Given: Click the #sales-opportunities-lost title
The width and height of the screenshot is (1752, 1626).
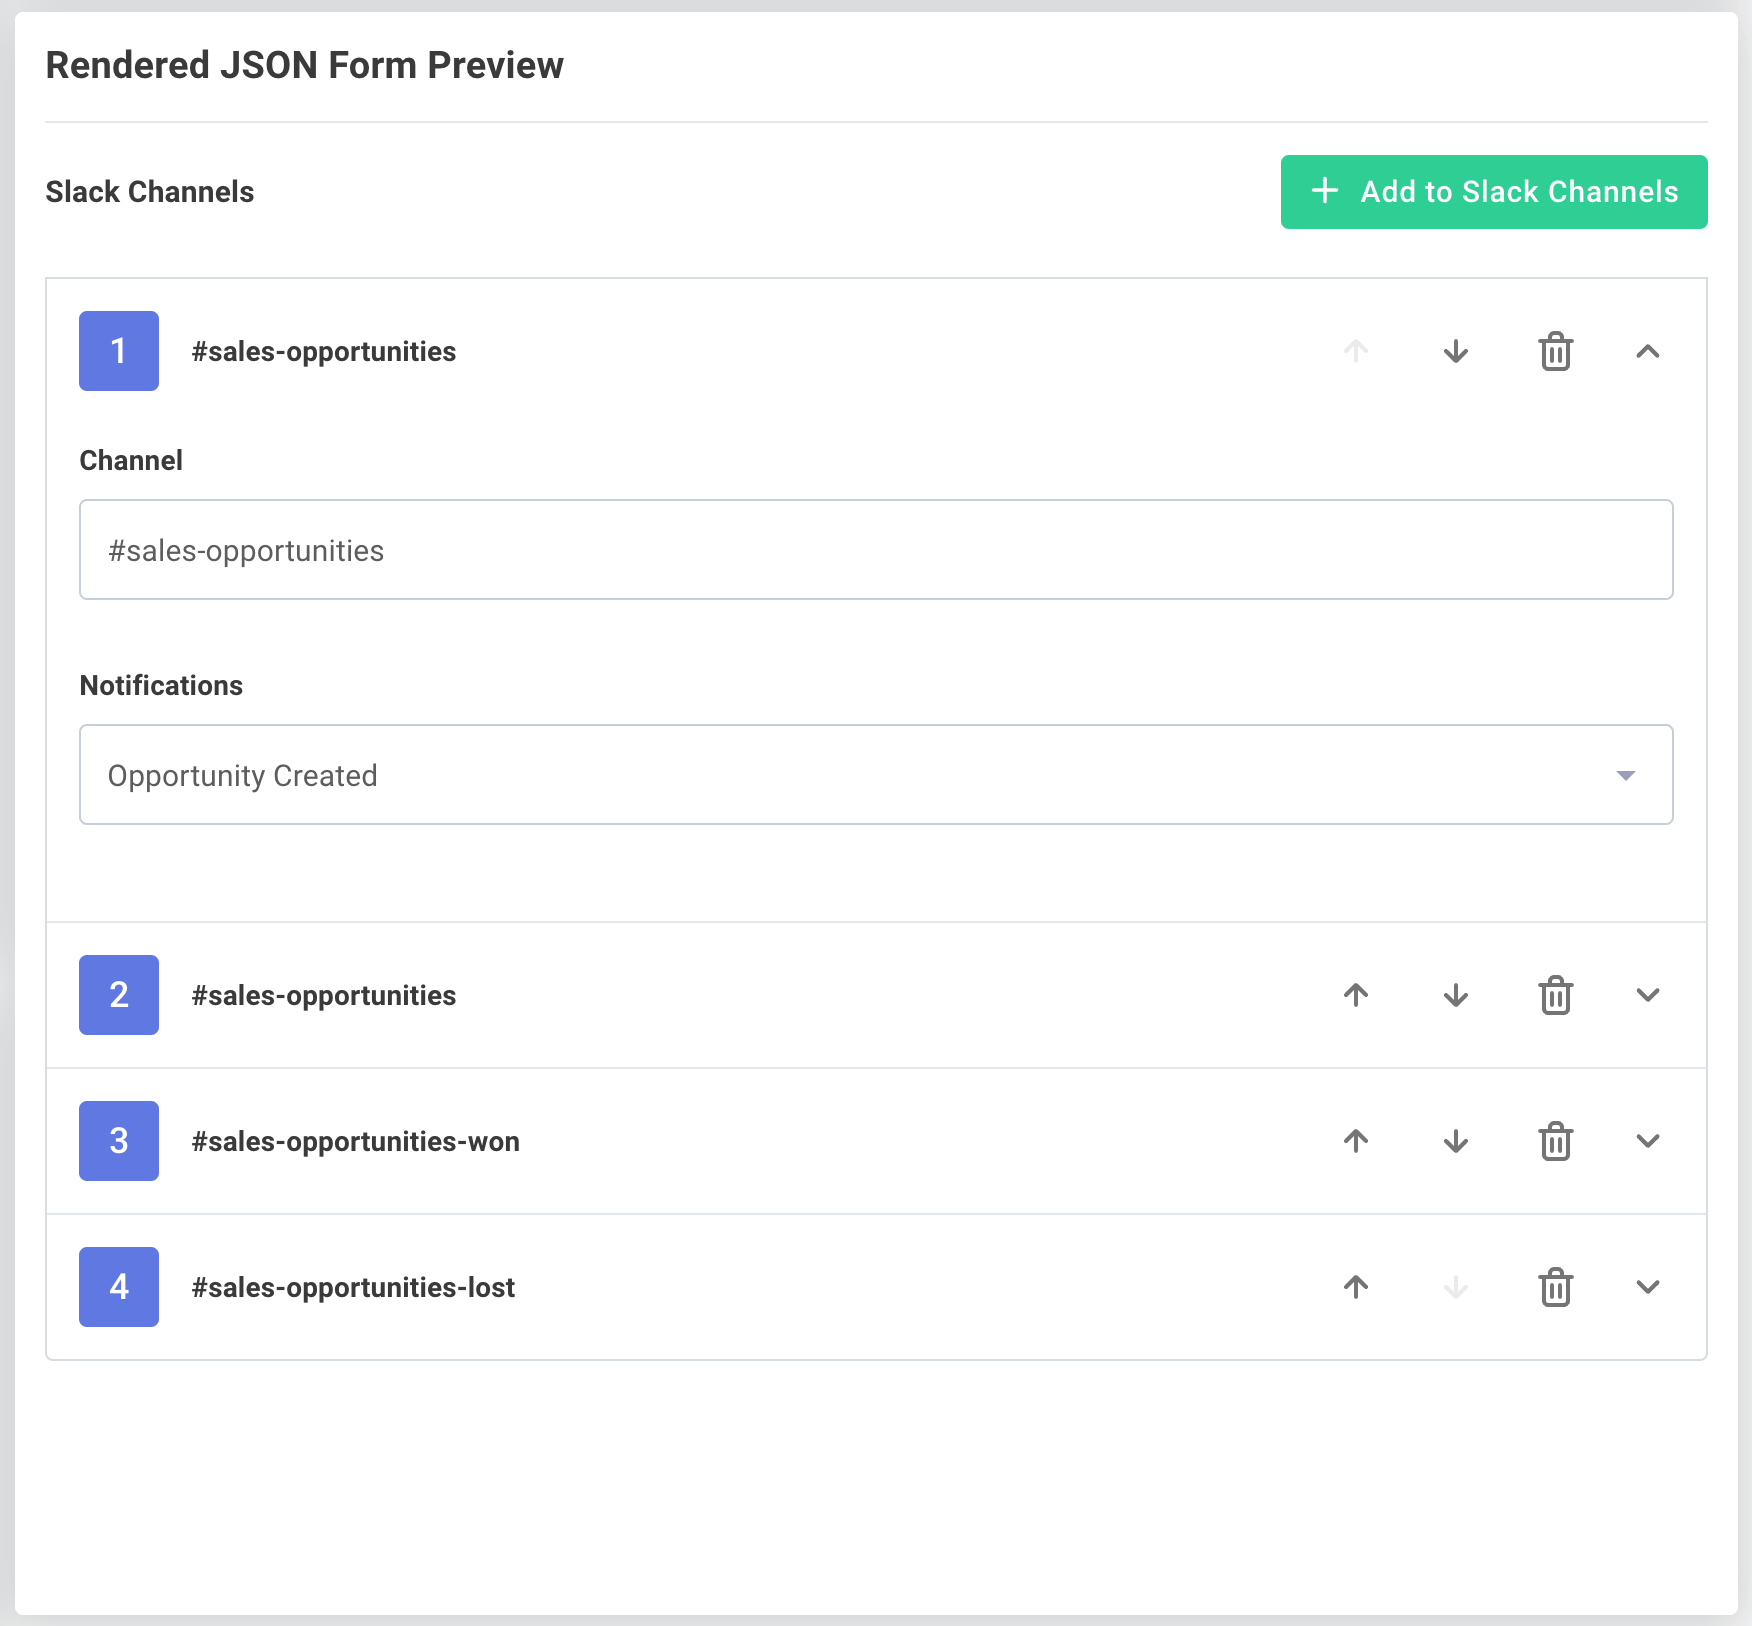Looking at the screenshot, I should (353, 1288).
